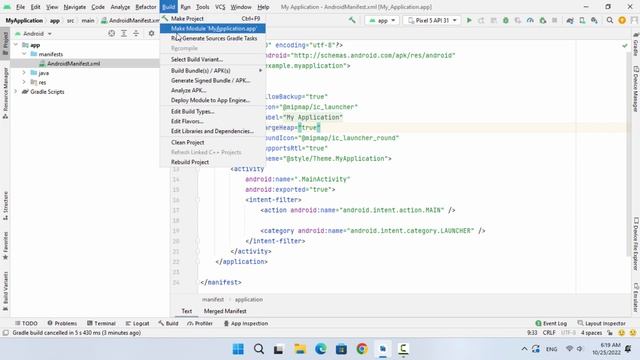Switch to the Merged Manifest tab
The height and width of the screenshot is (360, 640).
pos(225,311)
